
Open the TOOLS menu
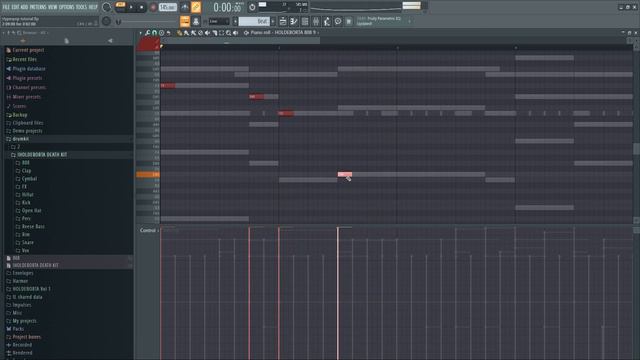81,7
